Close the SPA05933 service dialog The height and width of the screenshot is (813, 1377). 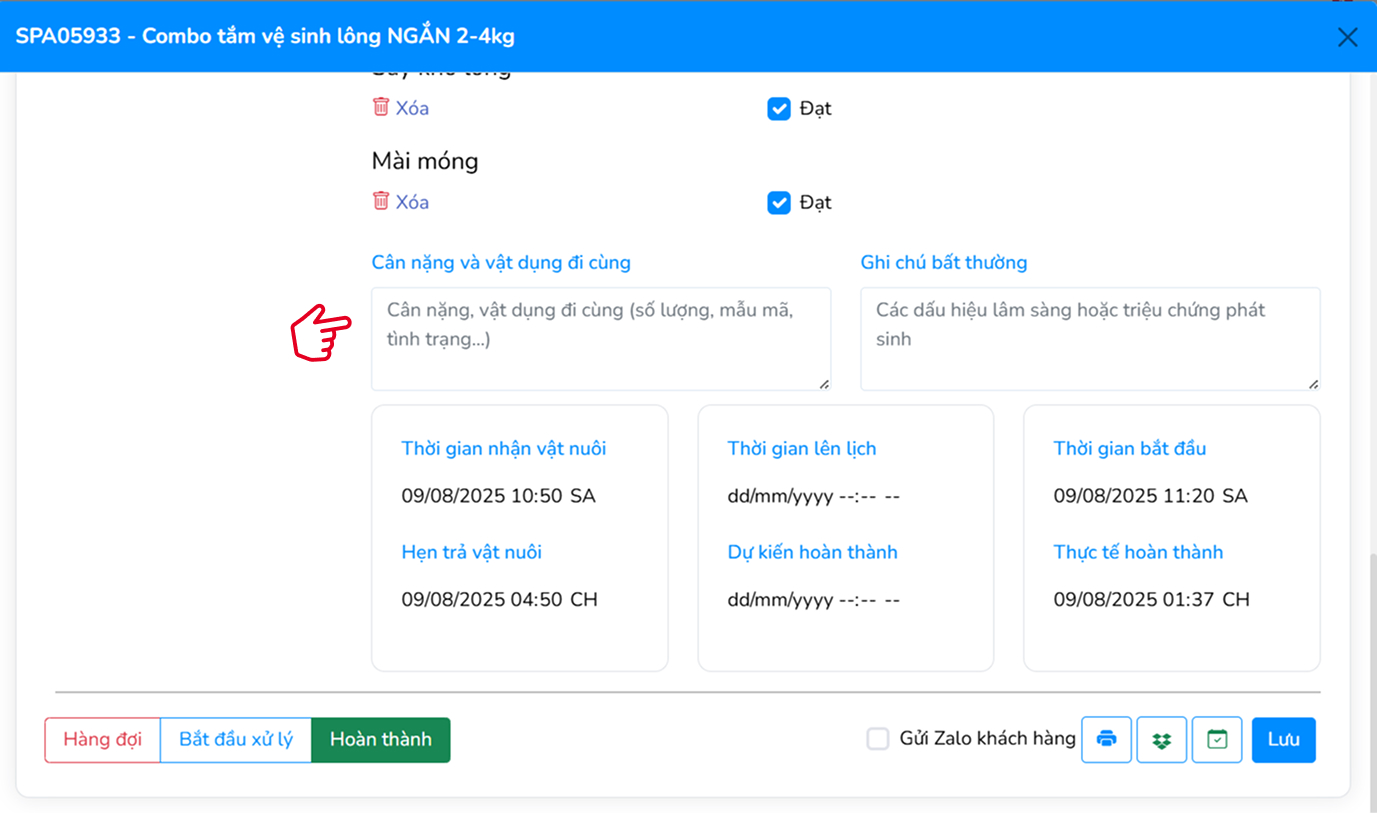click(1348, 36)
